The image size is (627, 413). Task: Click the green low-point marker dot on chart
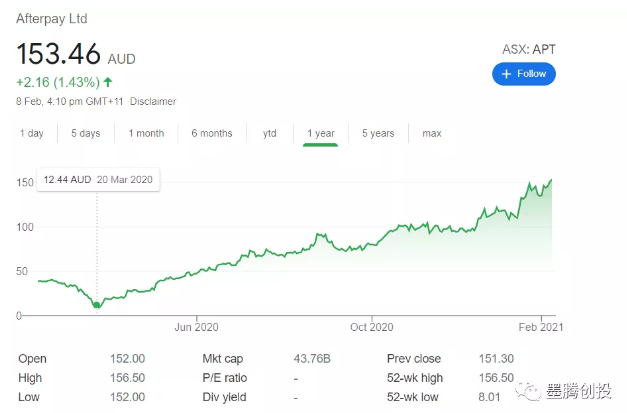click(x=97, y=304)
